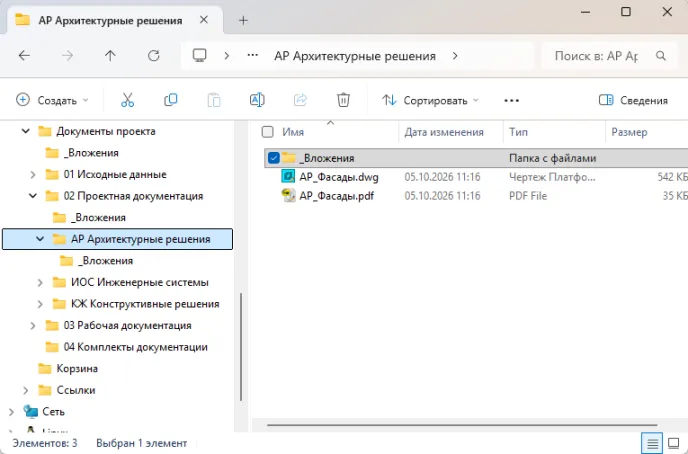This screenshot has width=688, height=454.
Task: Expand the Сеть tree node
Action: pyautogui.click(x=11, y=412)
